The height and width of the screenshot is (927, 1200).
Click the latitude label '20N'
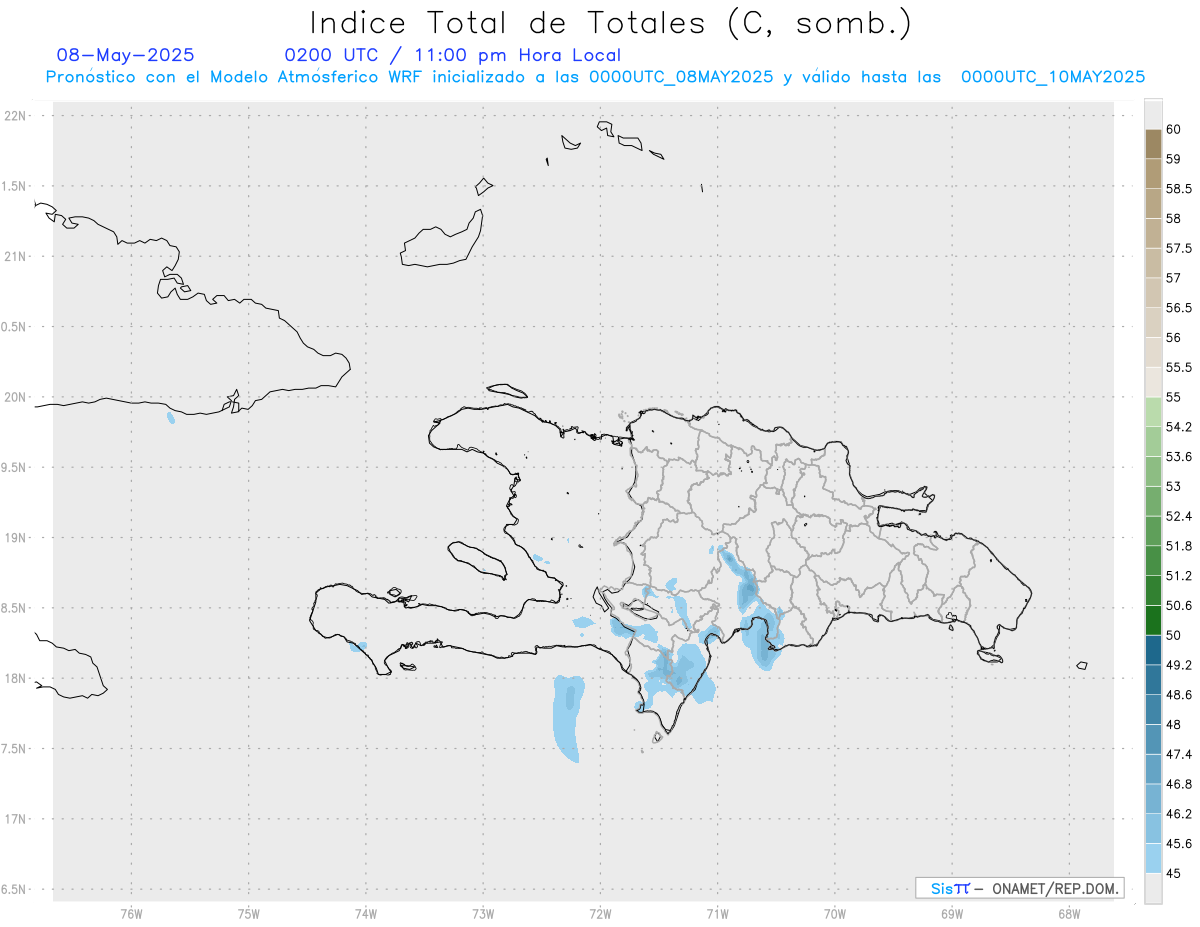tap(15, 397)
